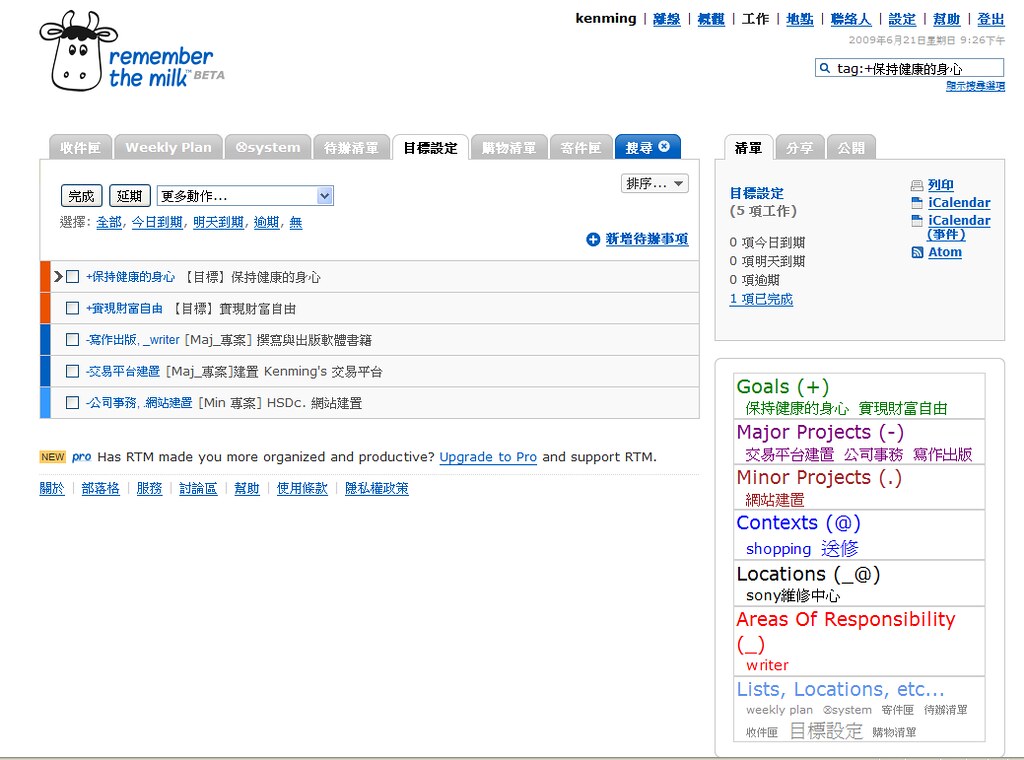Click the 部落格 footer link

point(101,488)
